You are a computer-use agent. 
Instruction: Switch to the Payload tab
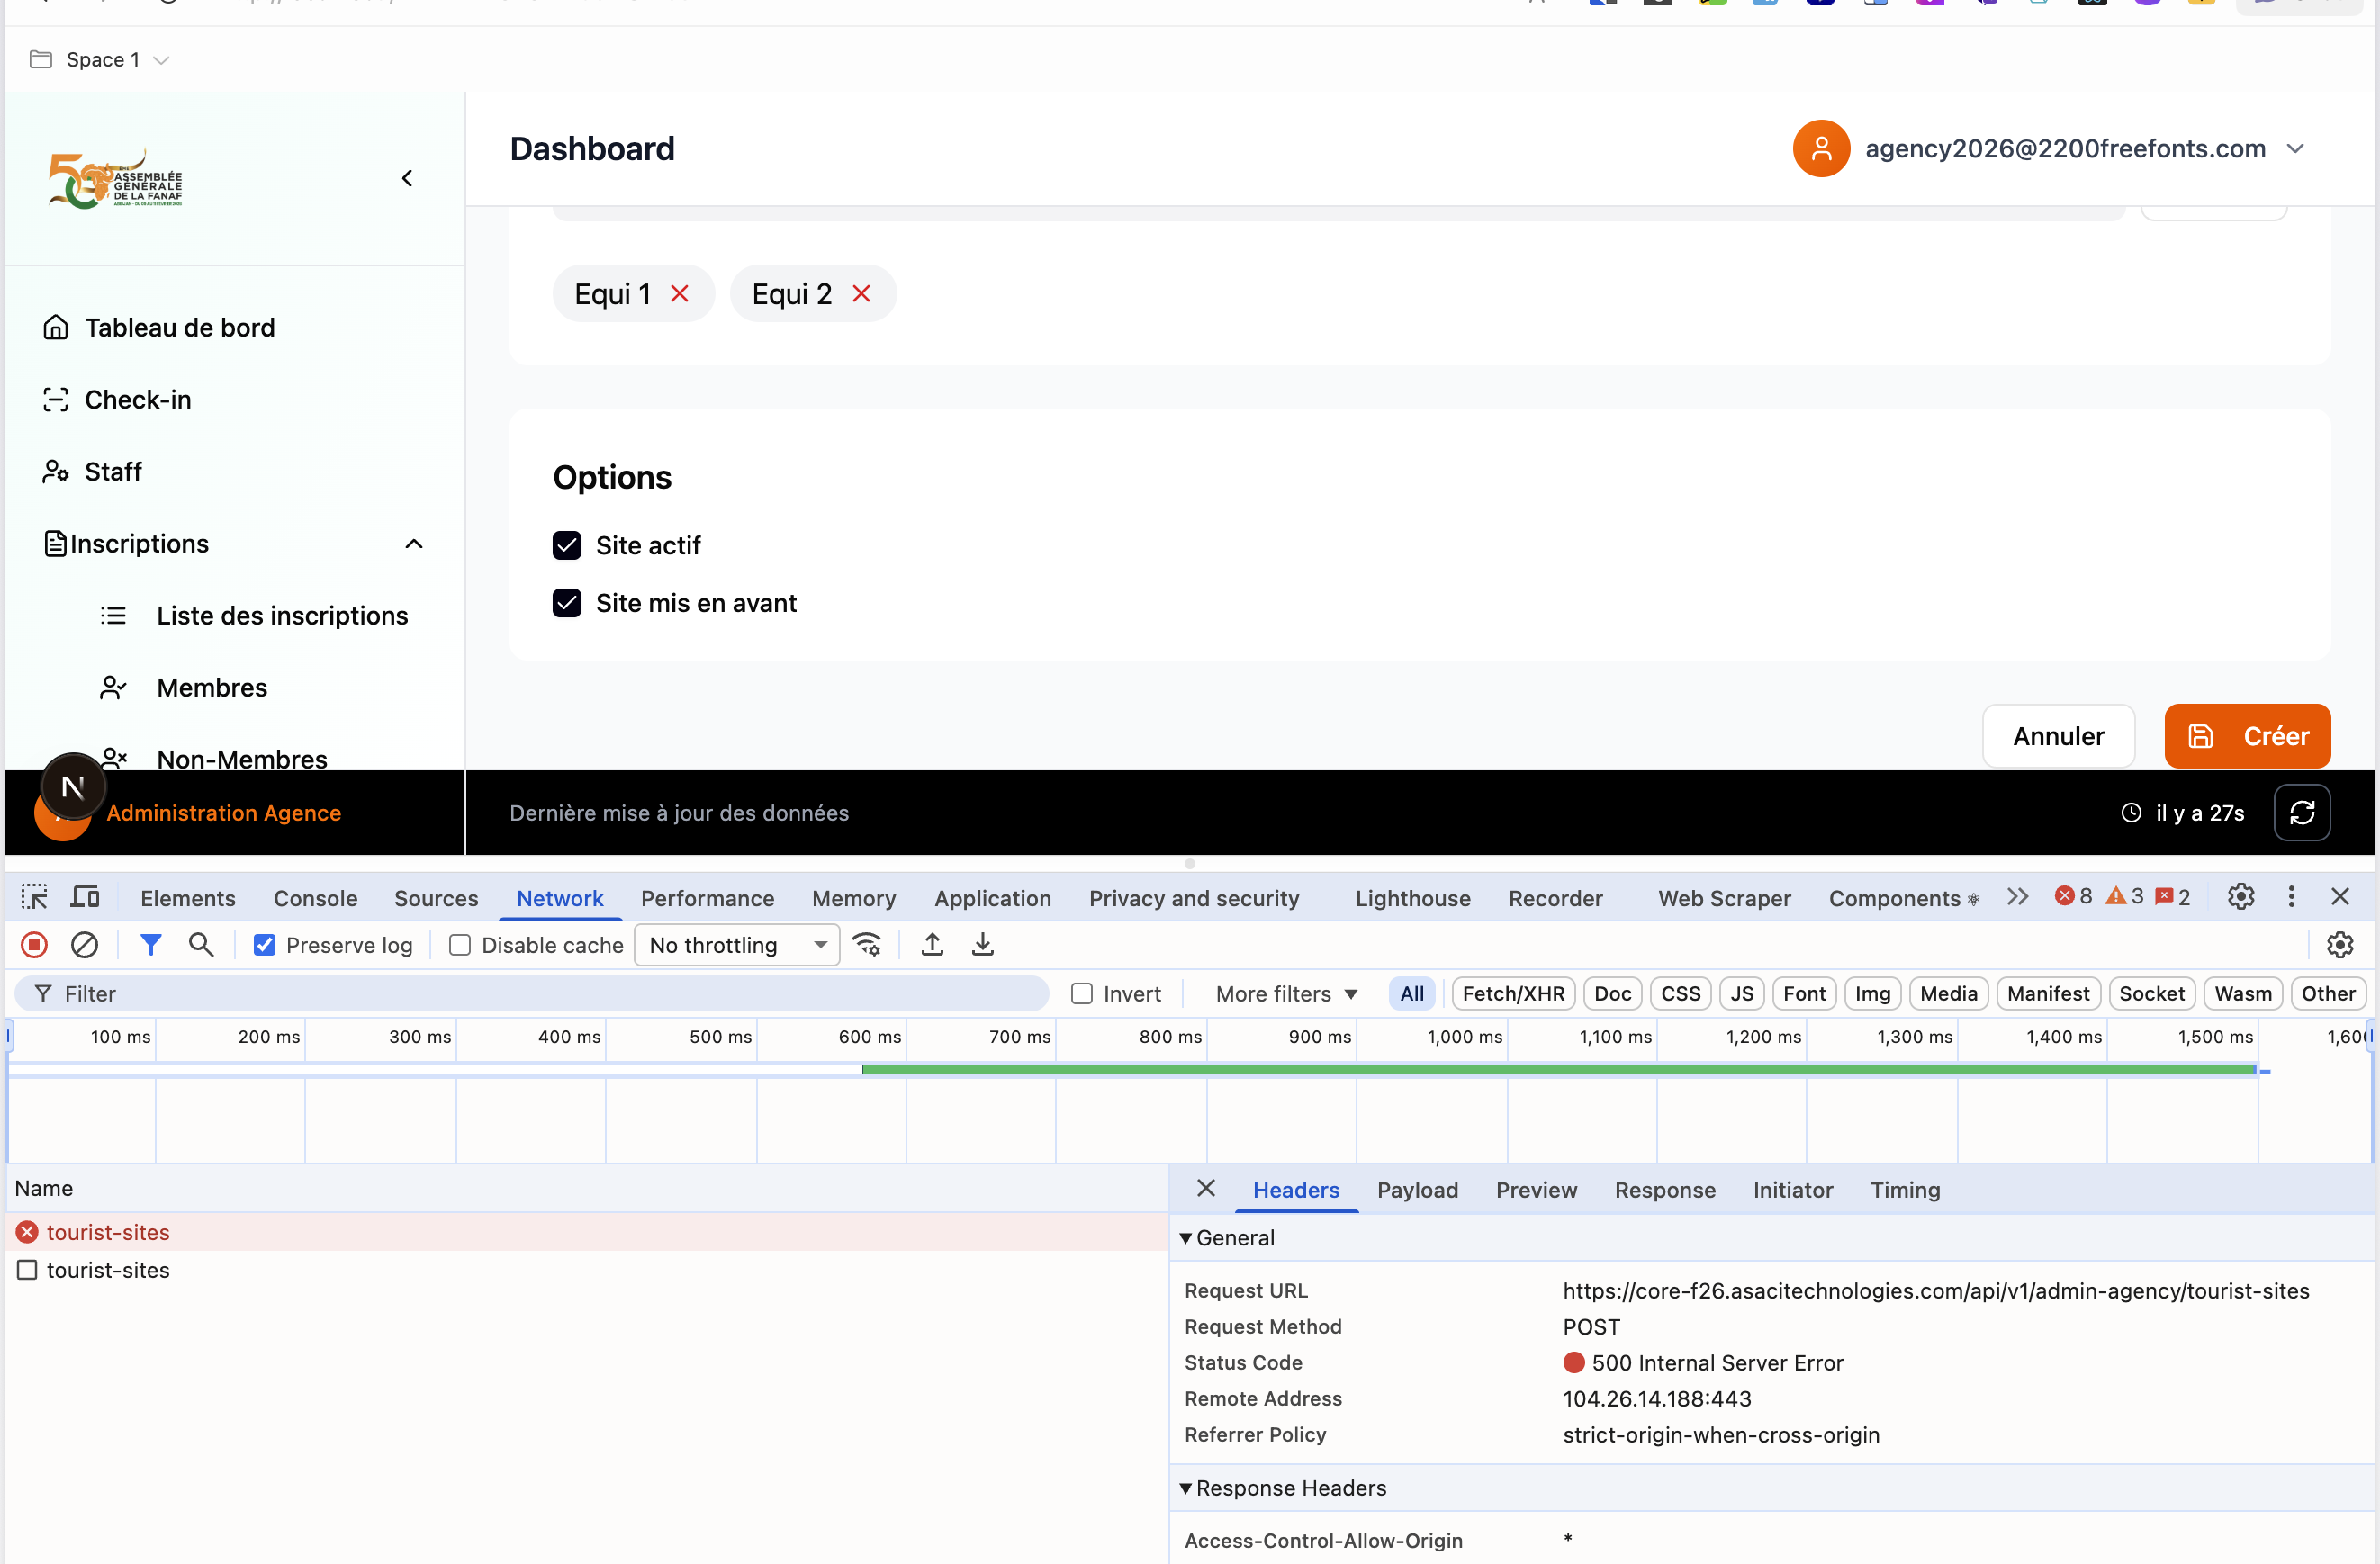(x=1417, y=1190)
